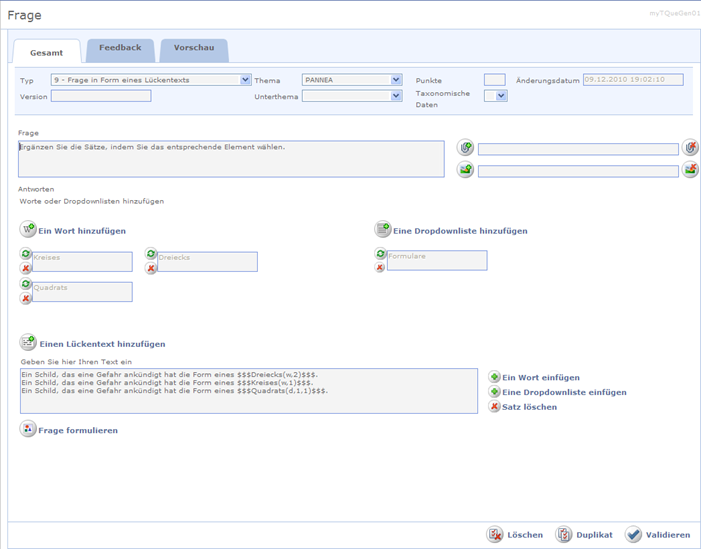Click the 'Satz löschen' red icon

coord(494,407)
